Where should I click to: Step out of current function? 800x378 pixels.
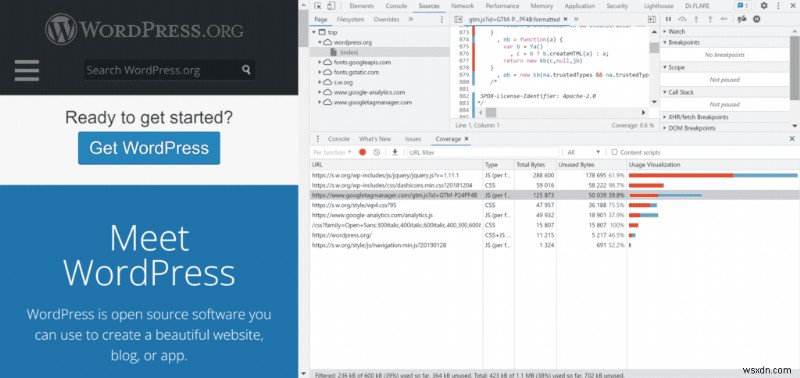[x=710, y=19]
